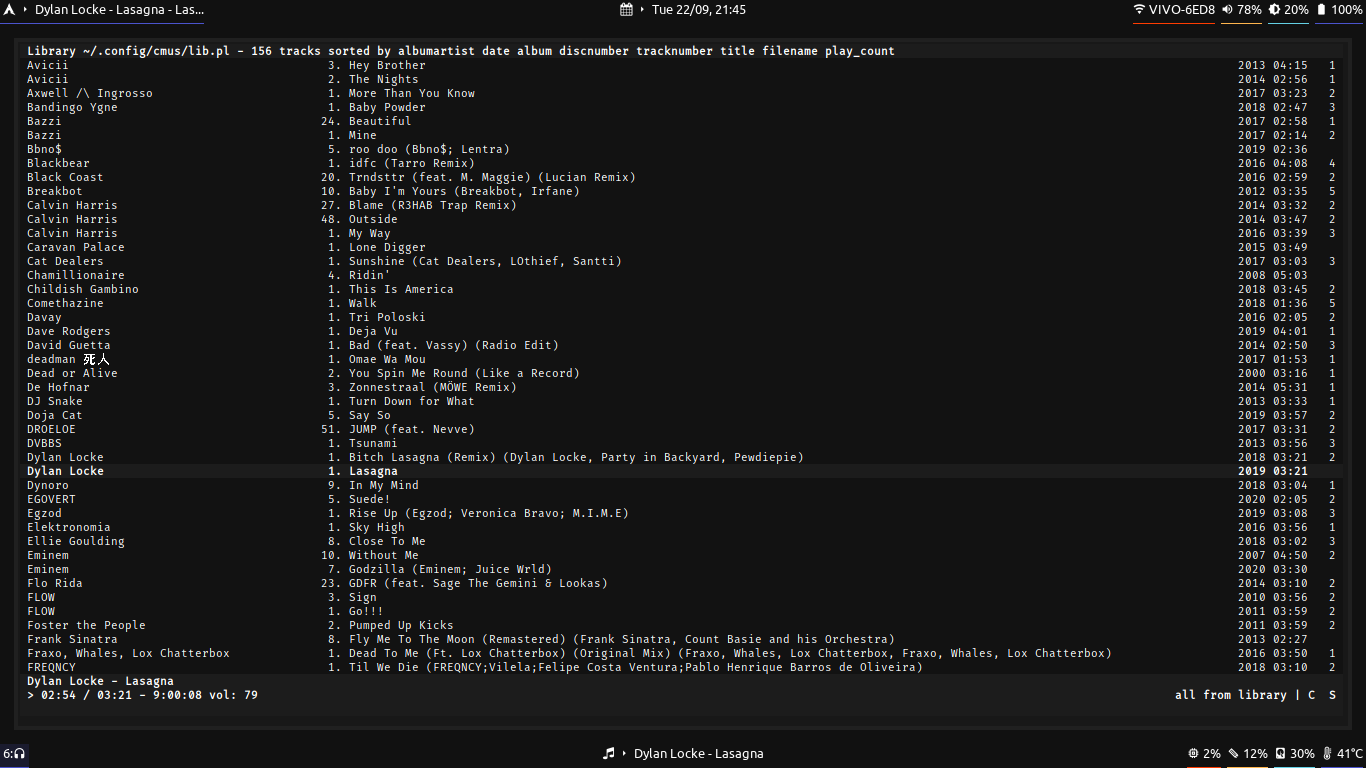Select 'Blame (R3HAB Trap Remix)' track
1366x768 pixels.
(x=683, y=205)
